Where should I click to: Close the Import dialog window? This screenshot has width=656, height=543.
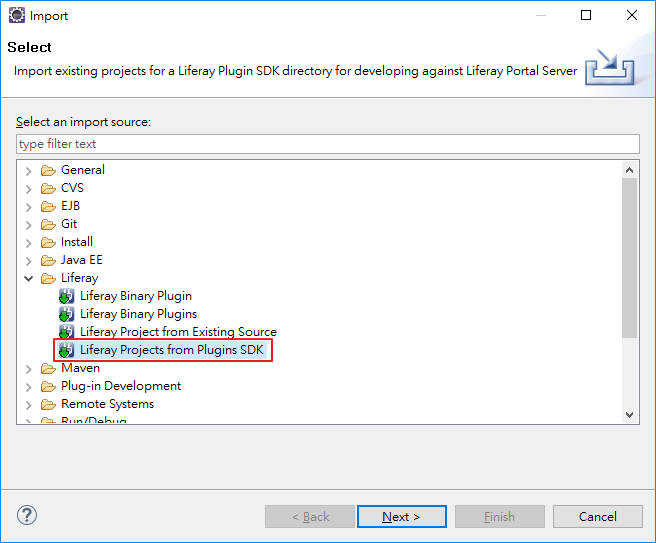[632, 15]
